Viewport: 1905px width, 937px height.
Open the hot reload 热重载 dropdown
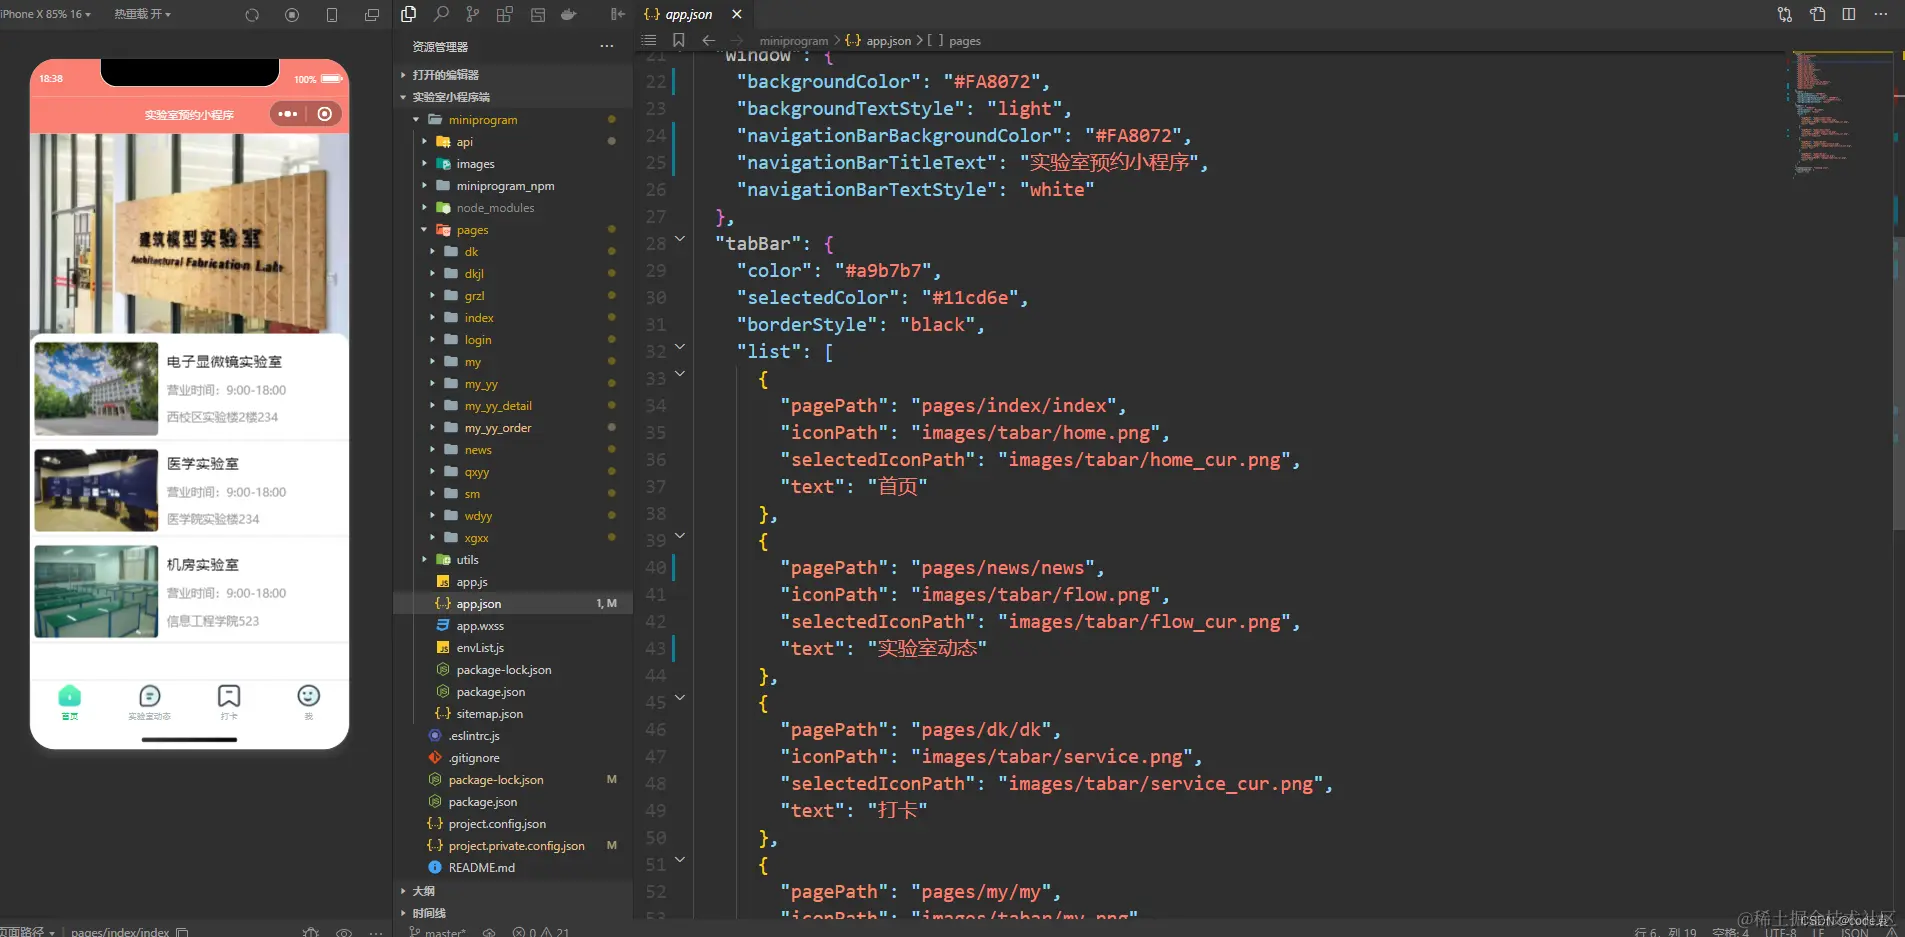click(x=142, y=14)
